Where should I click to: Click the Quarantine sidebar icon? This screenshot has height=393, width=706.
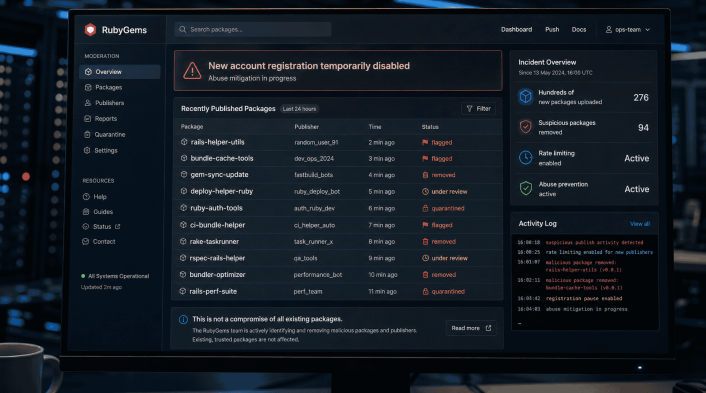pos(87,134)
